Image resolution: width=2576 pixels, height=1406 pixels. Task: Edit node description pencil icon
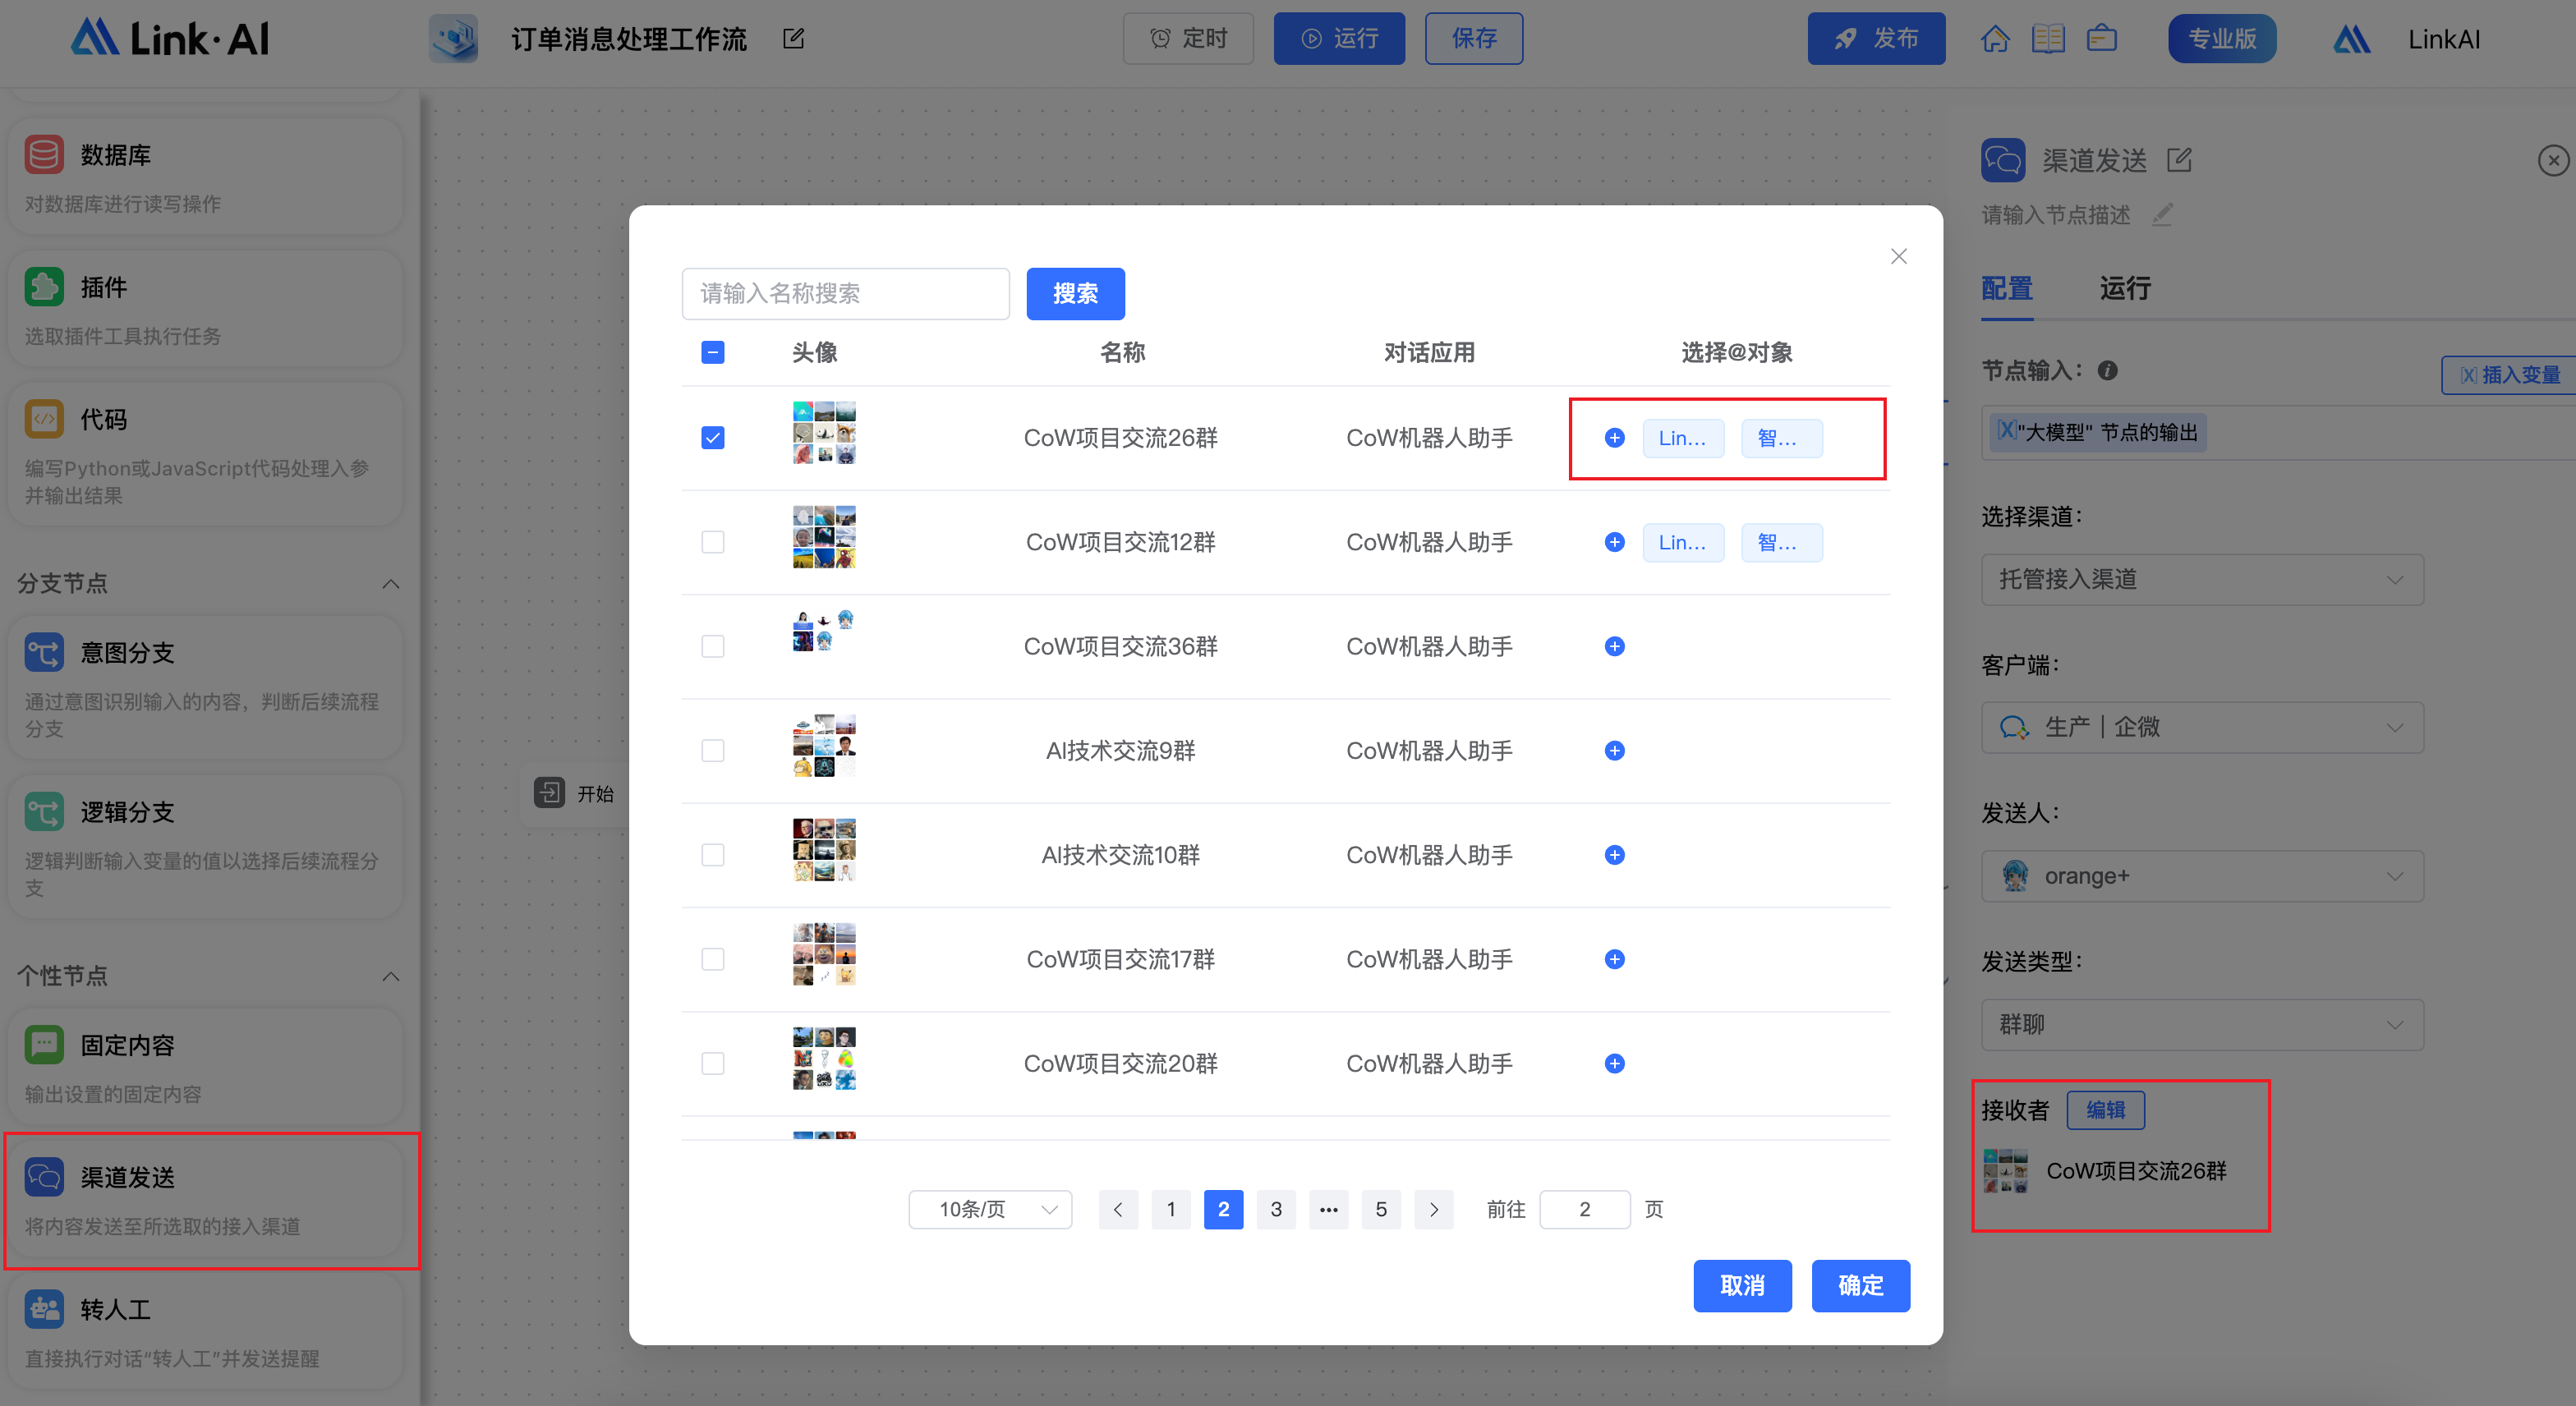coord(2162,214)
